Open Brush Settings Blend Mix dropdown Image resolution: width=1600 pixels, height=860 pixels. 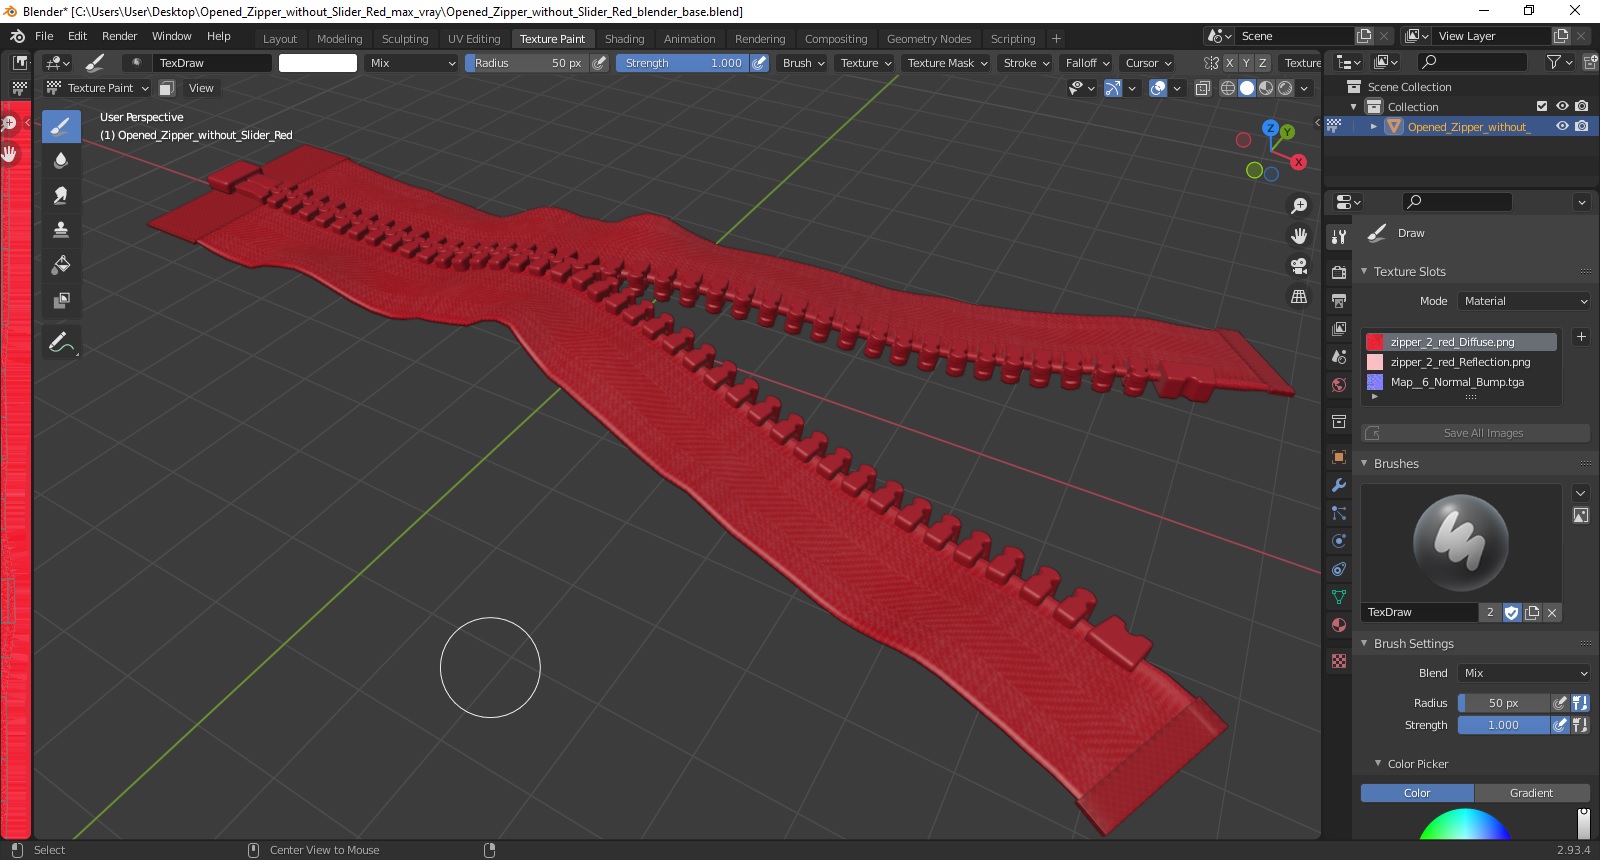click(1523, 673)
